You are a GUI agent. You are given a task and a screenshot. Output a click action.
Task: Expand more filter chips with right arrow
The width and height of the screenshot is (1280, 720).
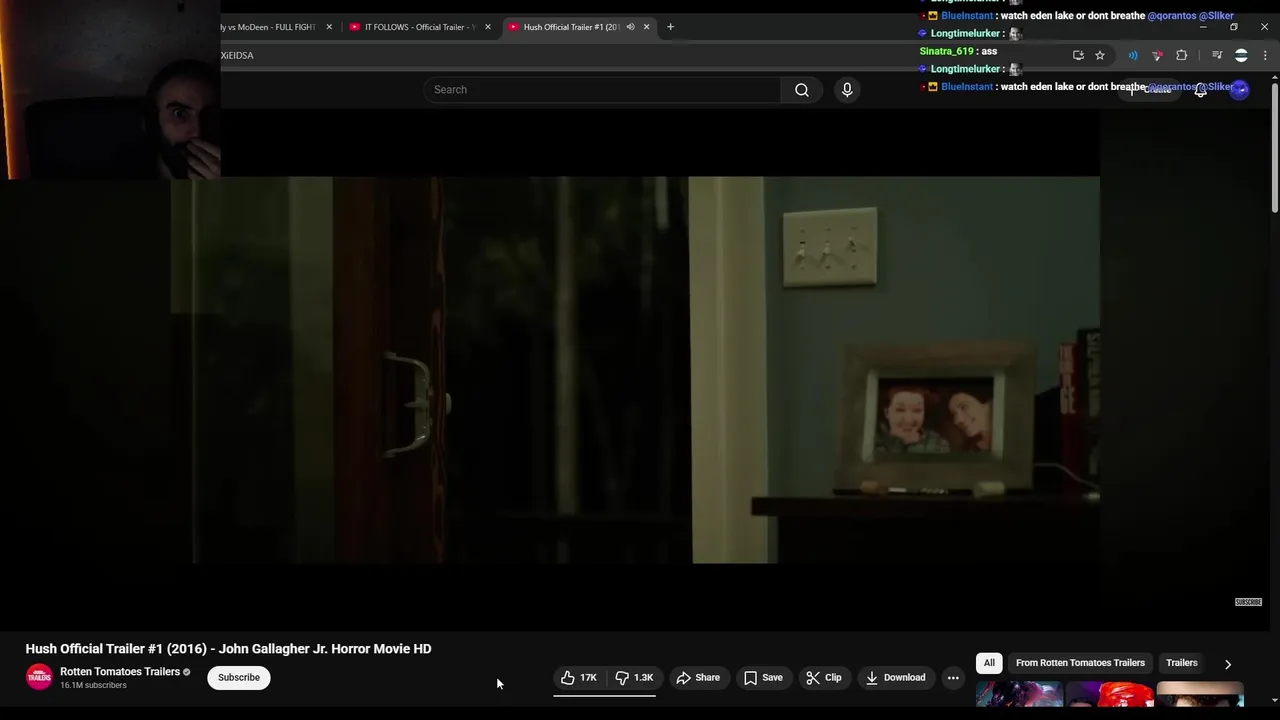pos(1227,664)
